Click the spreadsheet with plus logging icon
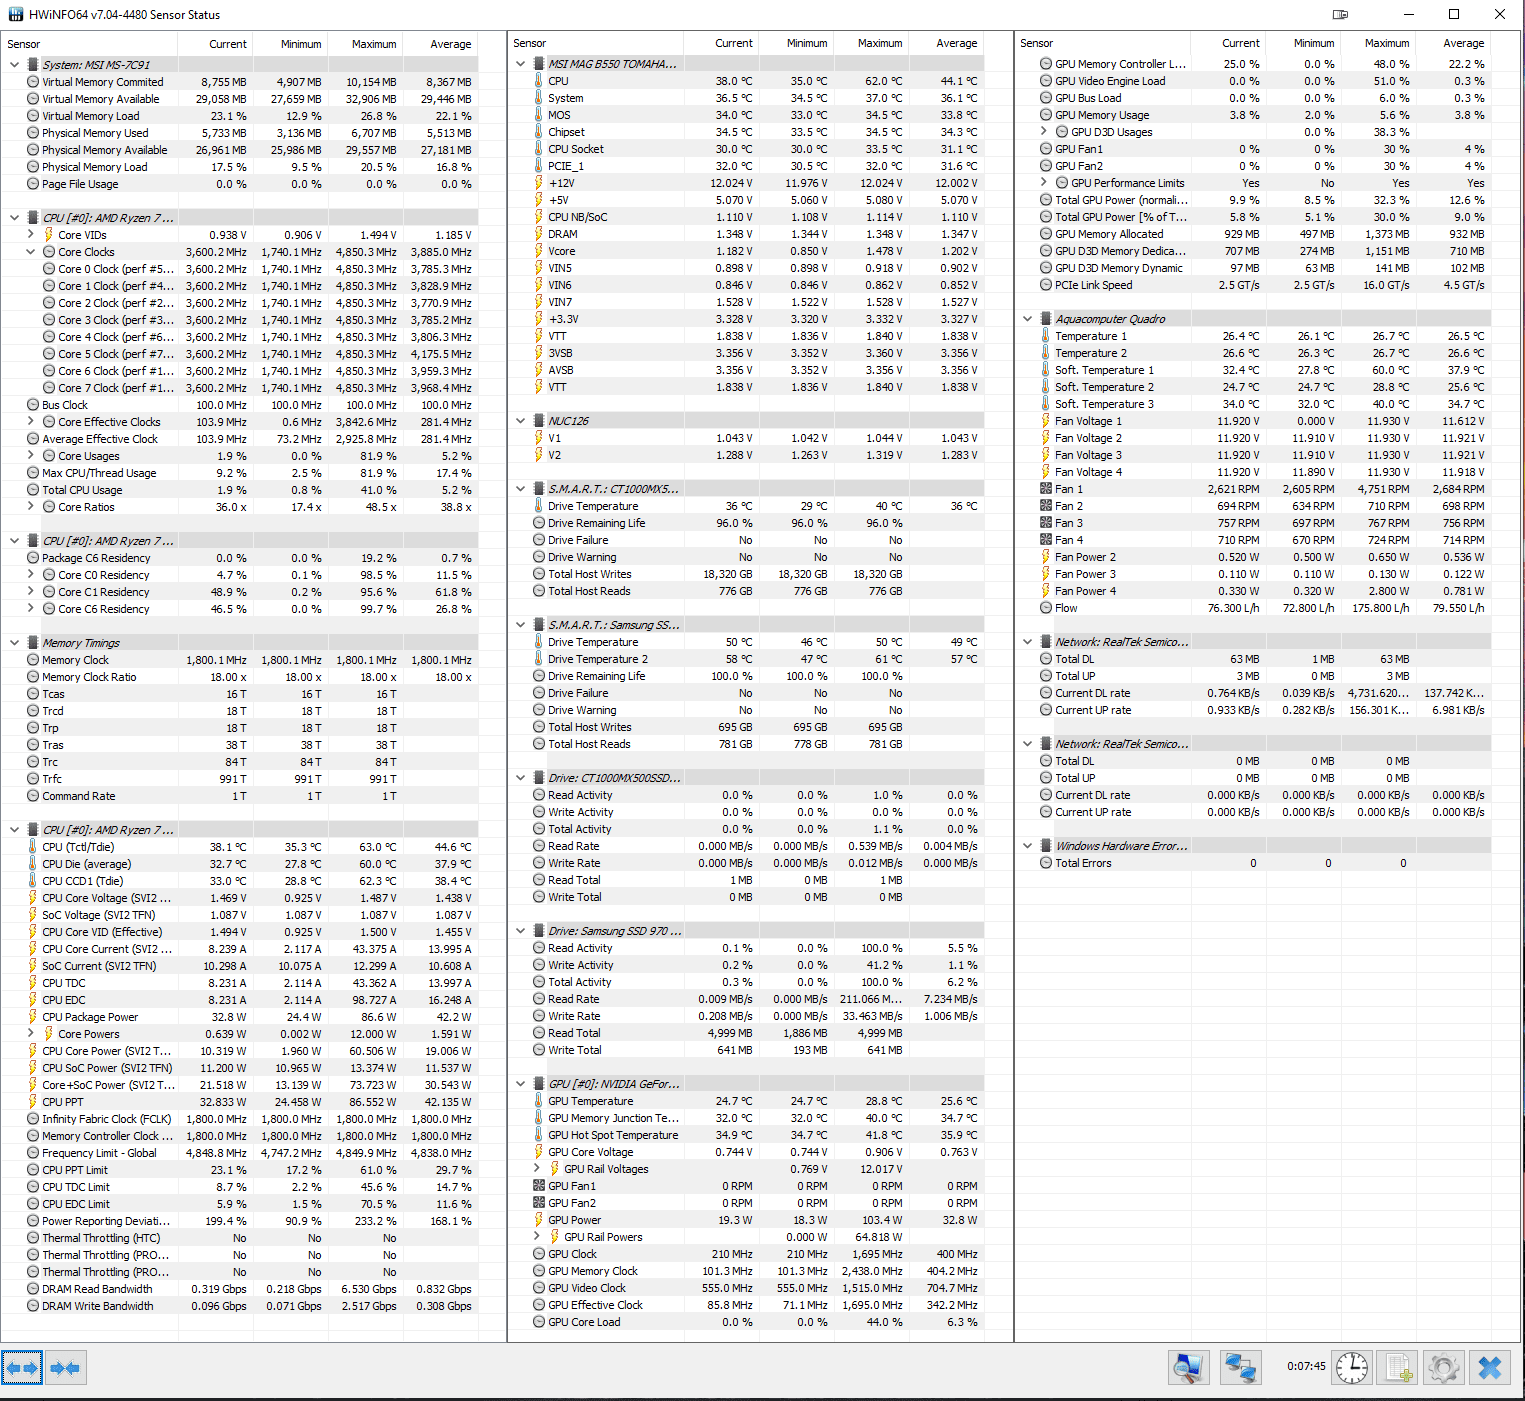Screen dimensions: 1525x1401 click(x=1399, y=1368)
